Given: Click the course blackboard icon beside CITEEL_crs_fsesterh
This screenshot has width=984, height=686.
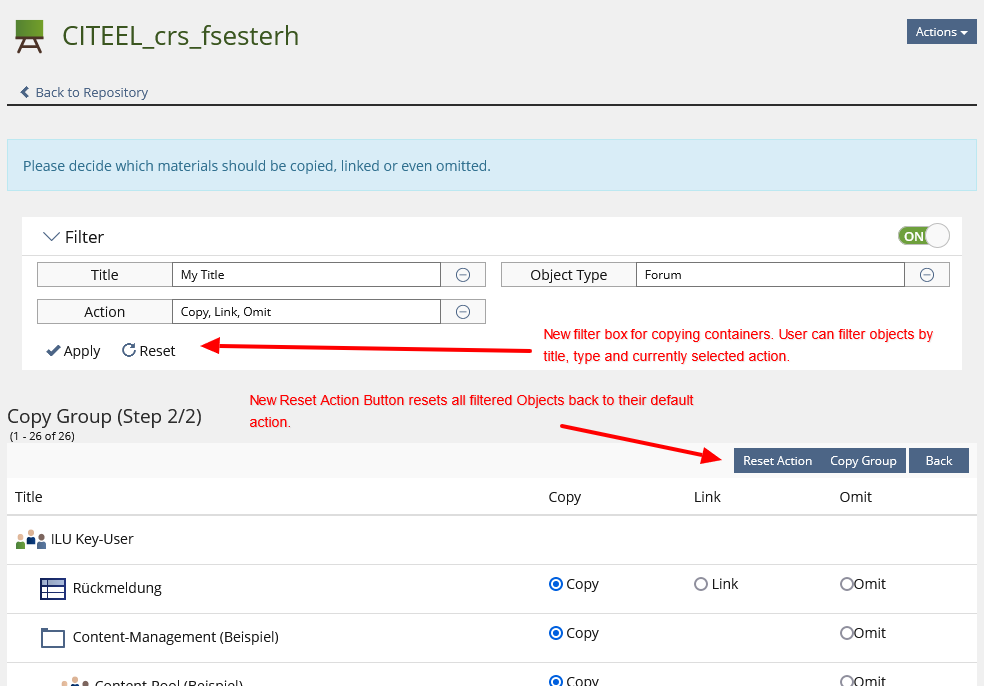Looking at the screenshot, I should point(29,36).
